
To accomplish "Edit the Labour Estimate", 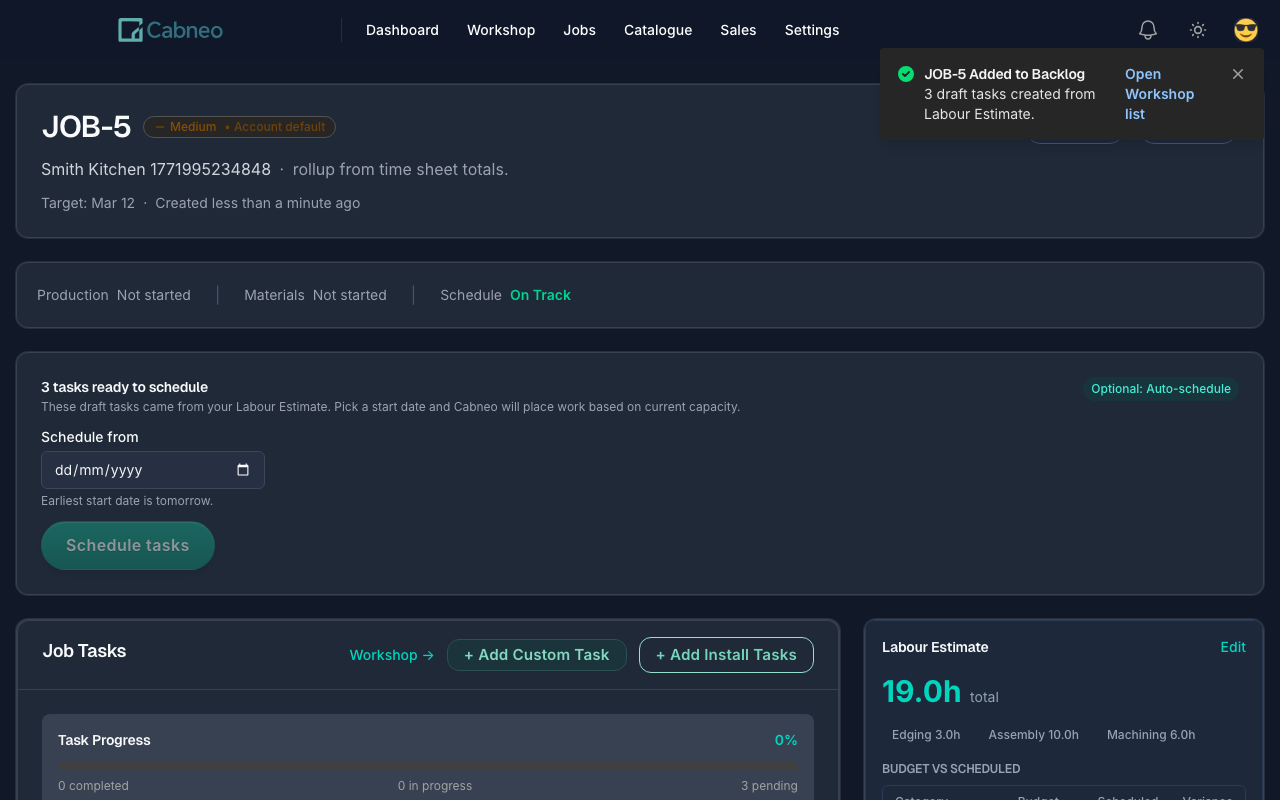I will point(1233,647).
